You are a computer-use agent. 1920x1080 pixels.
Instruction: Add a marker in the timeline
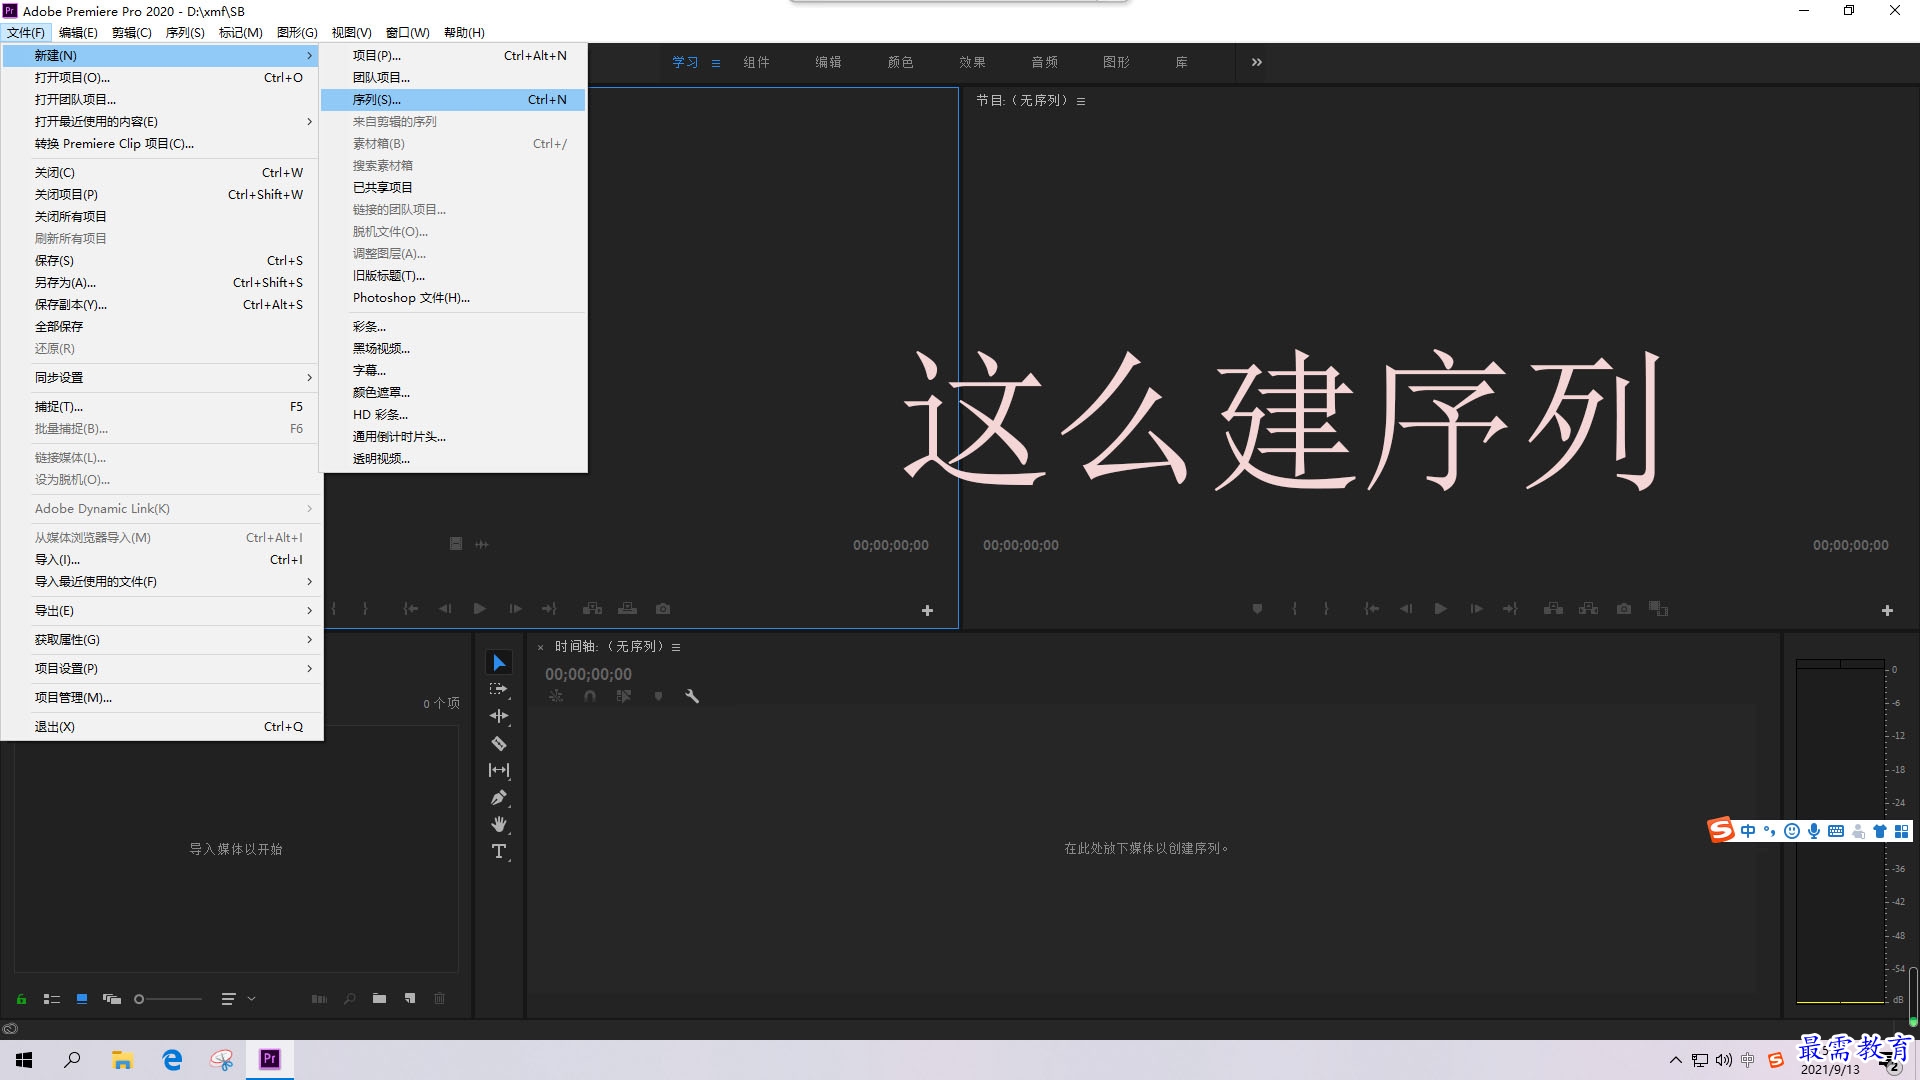coord(658,696)
